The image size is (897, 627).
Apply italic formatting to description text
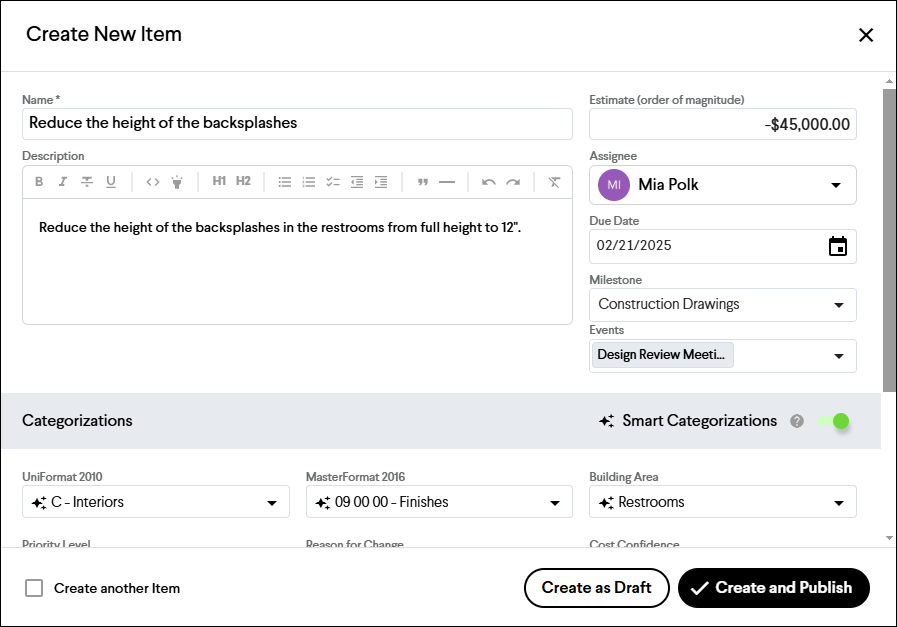tap(63, 182)
